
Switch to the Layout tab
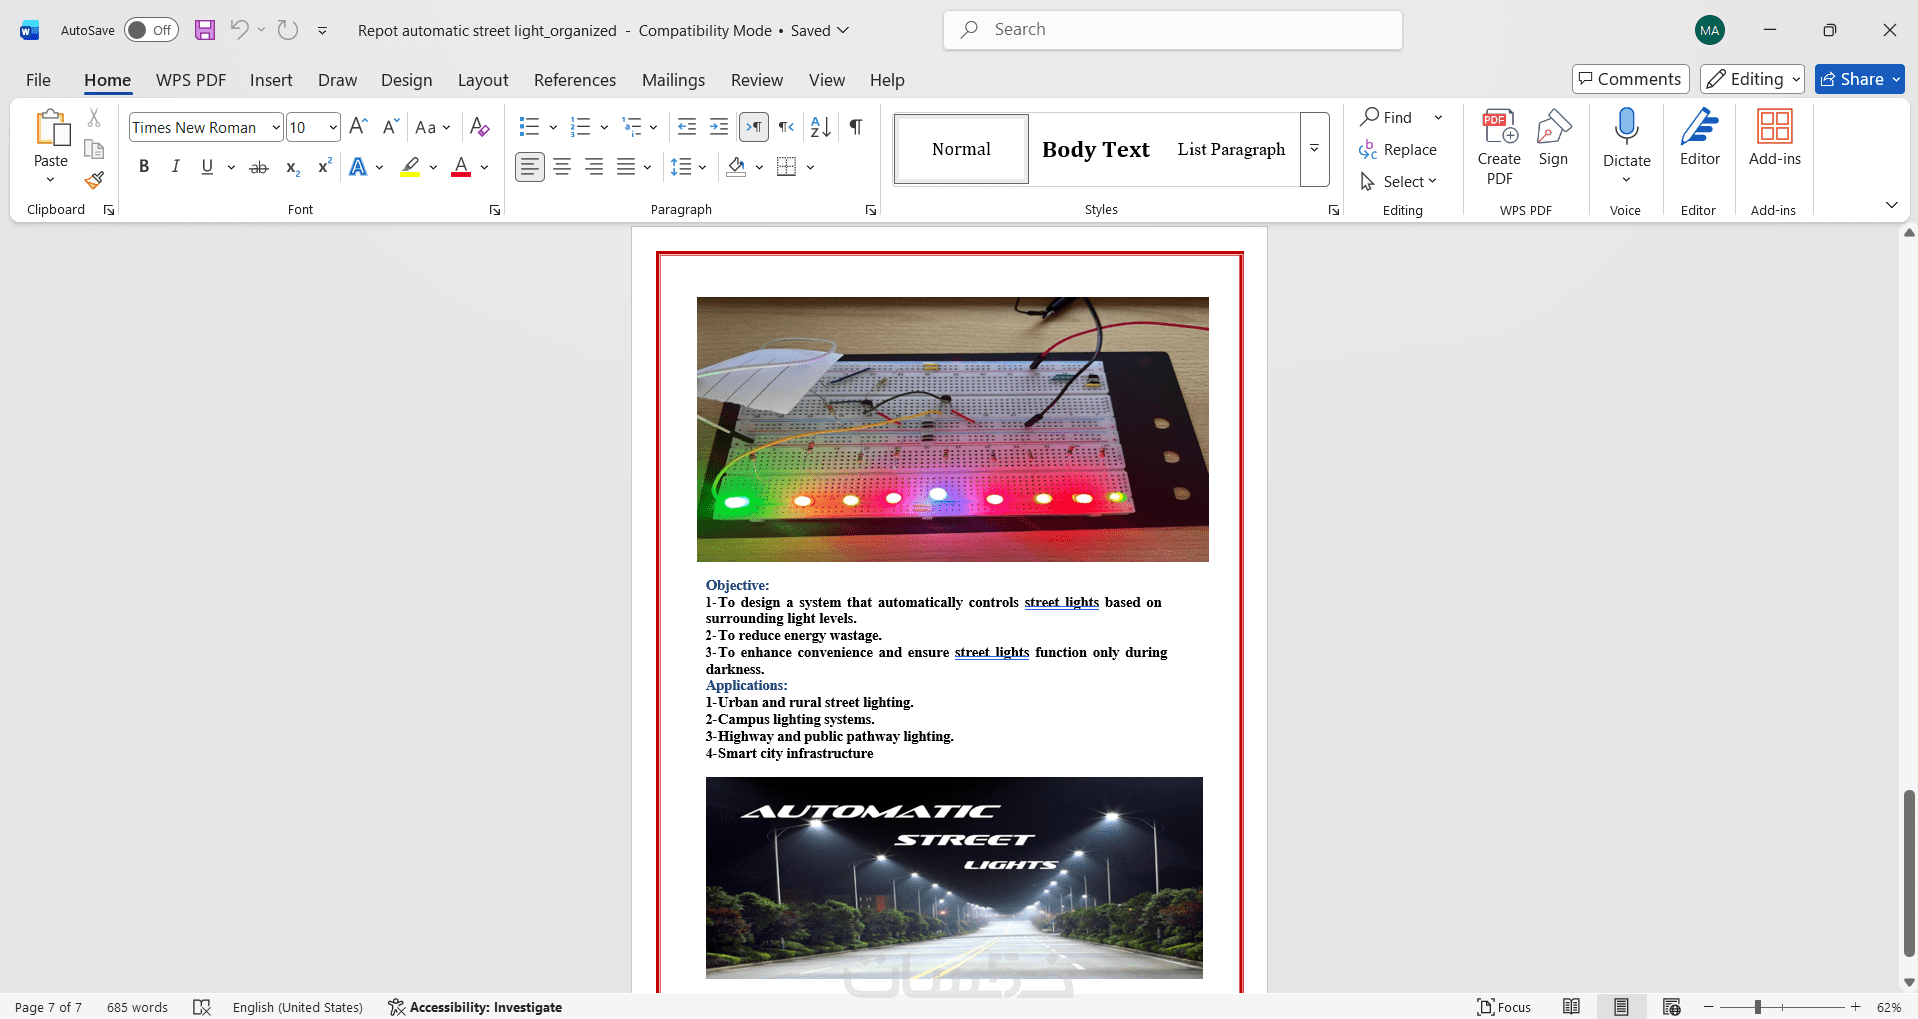point(483,80)
